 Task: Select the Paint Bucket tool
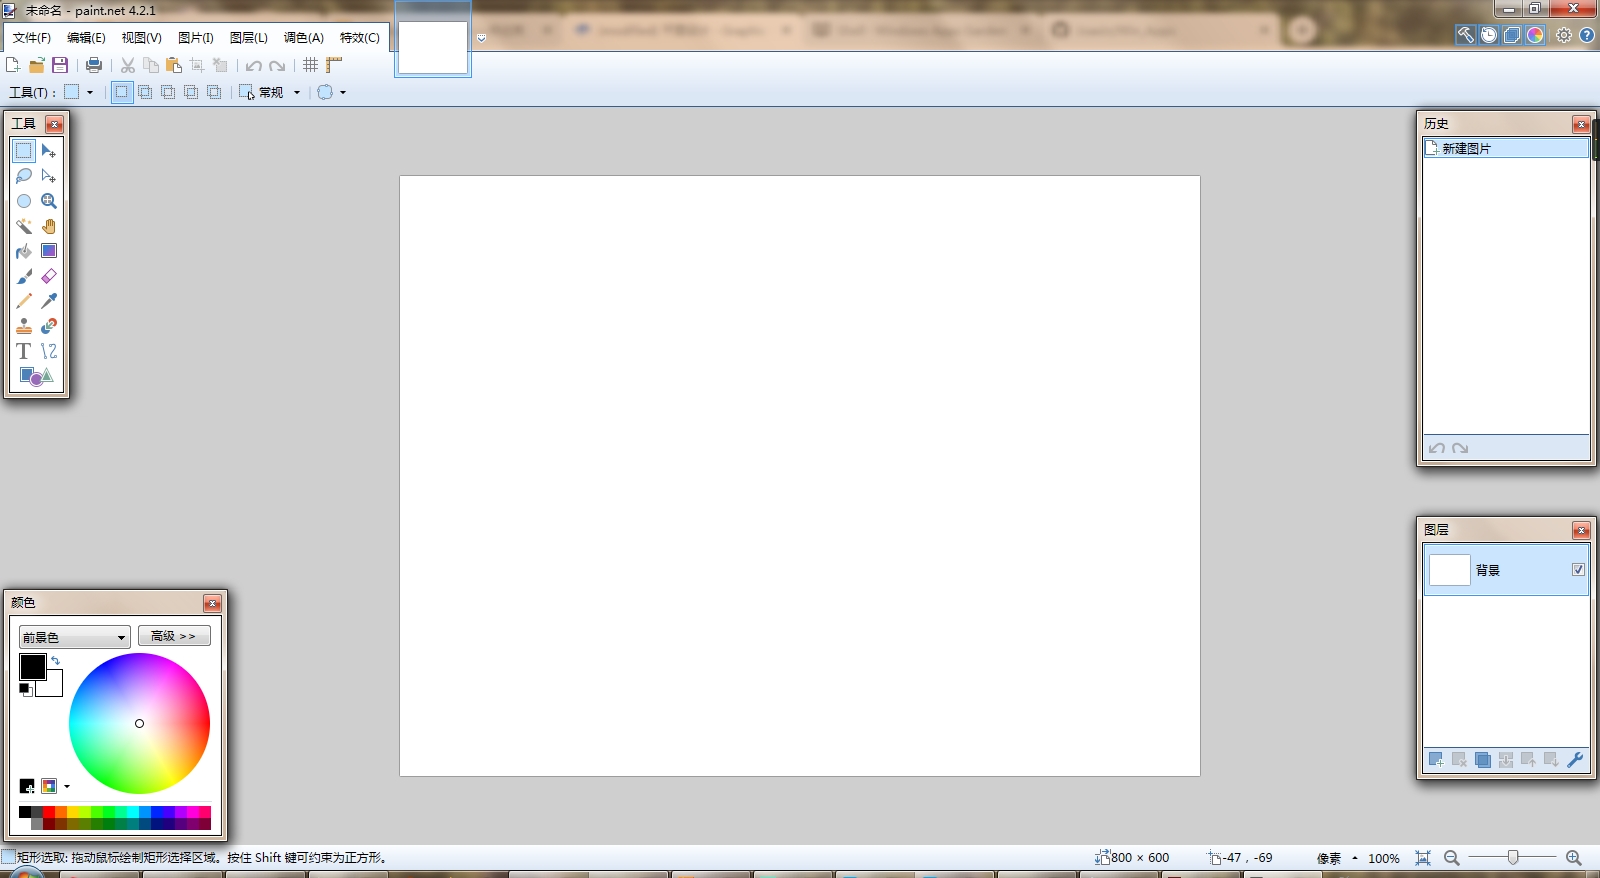tap(24, 251)
